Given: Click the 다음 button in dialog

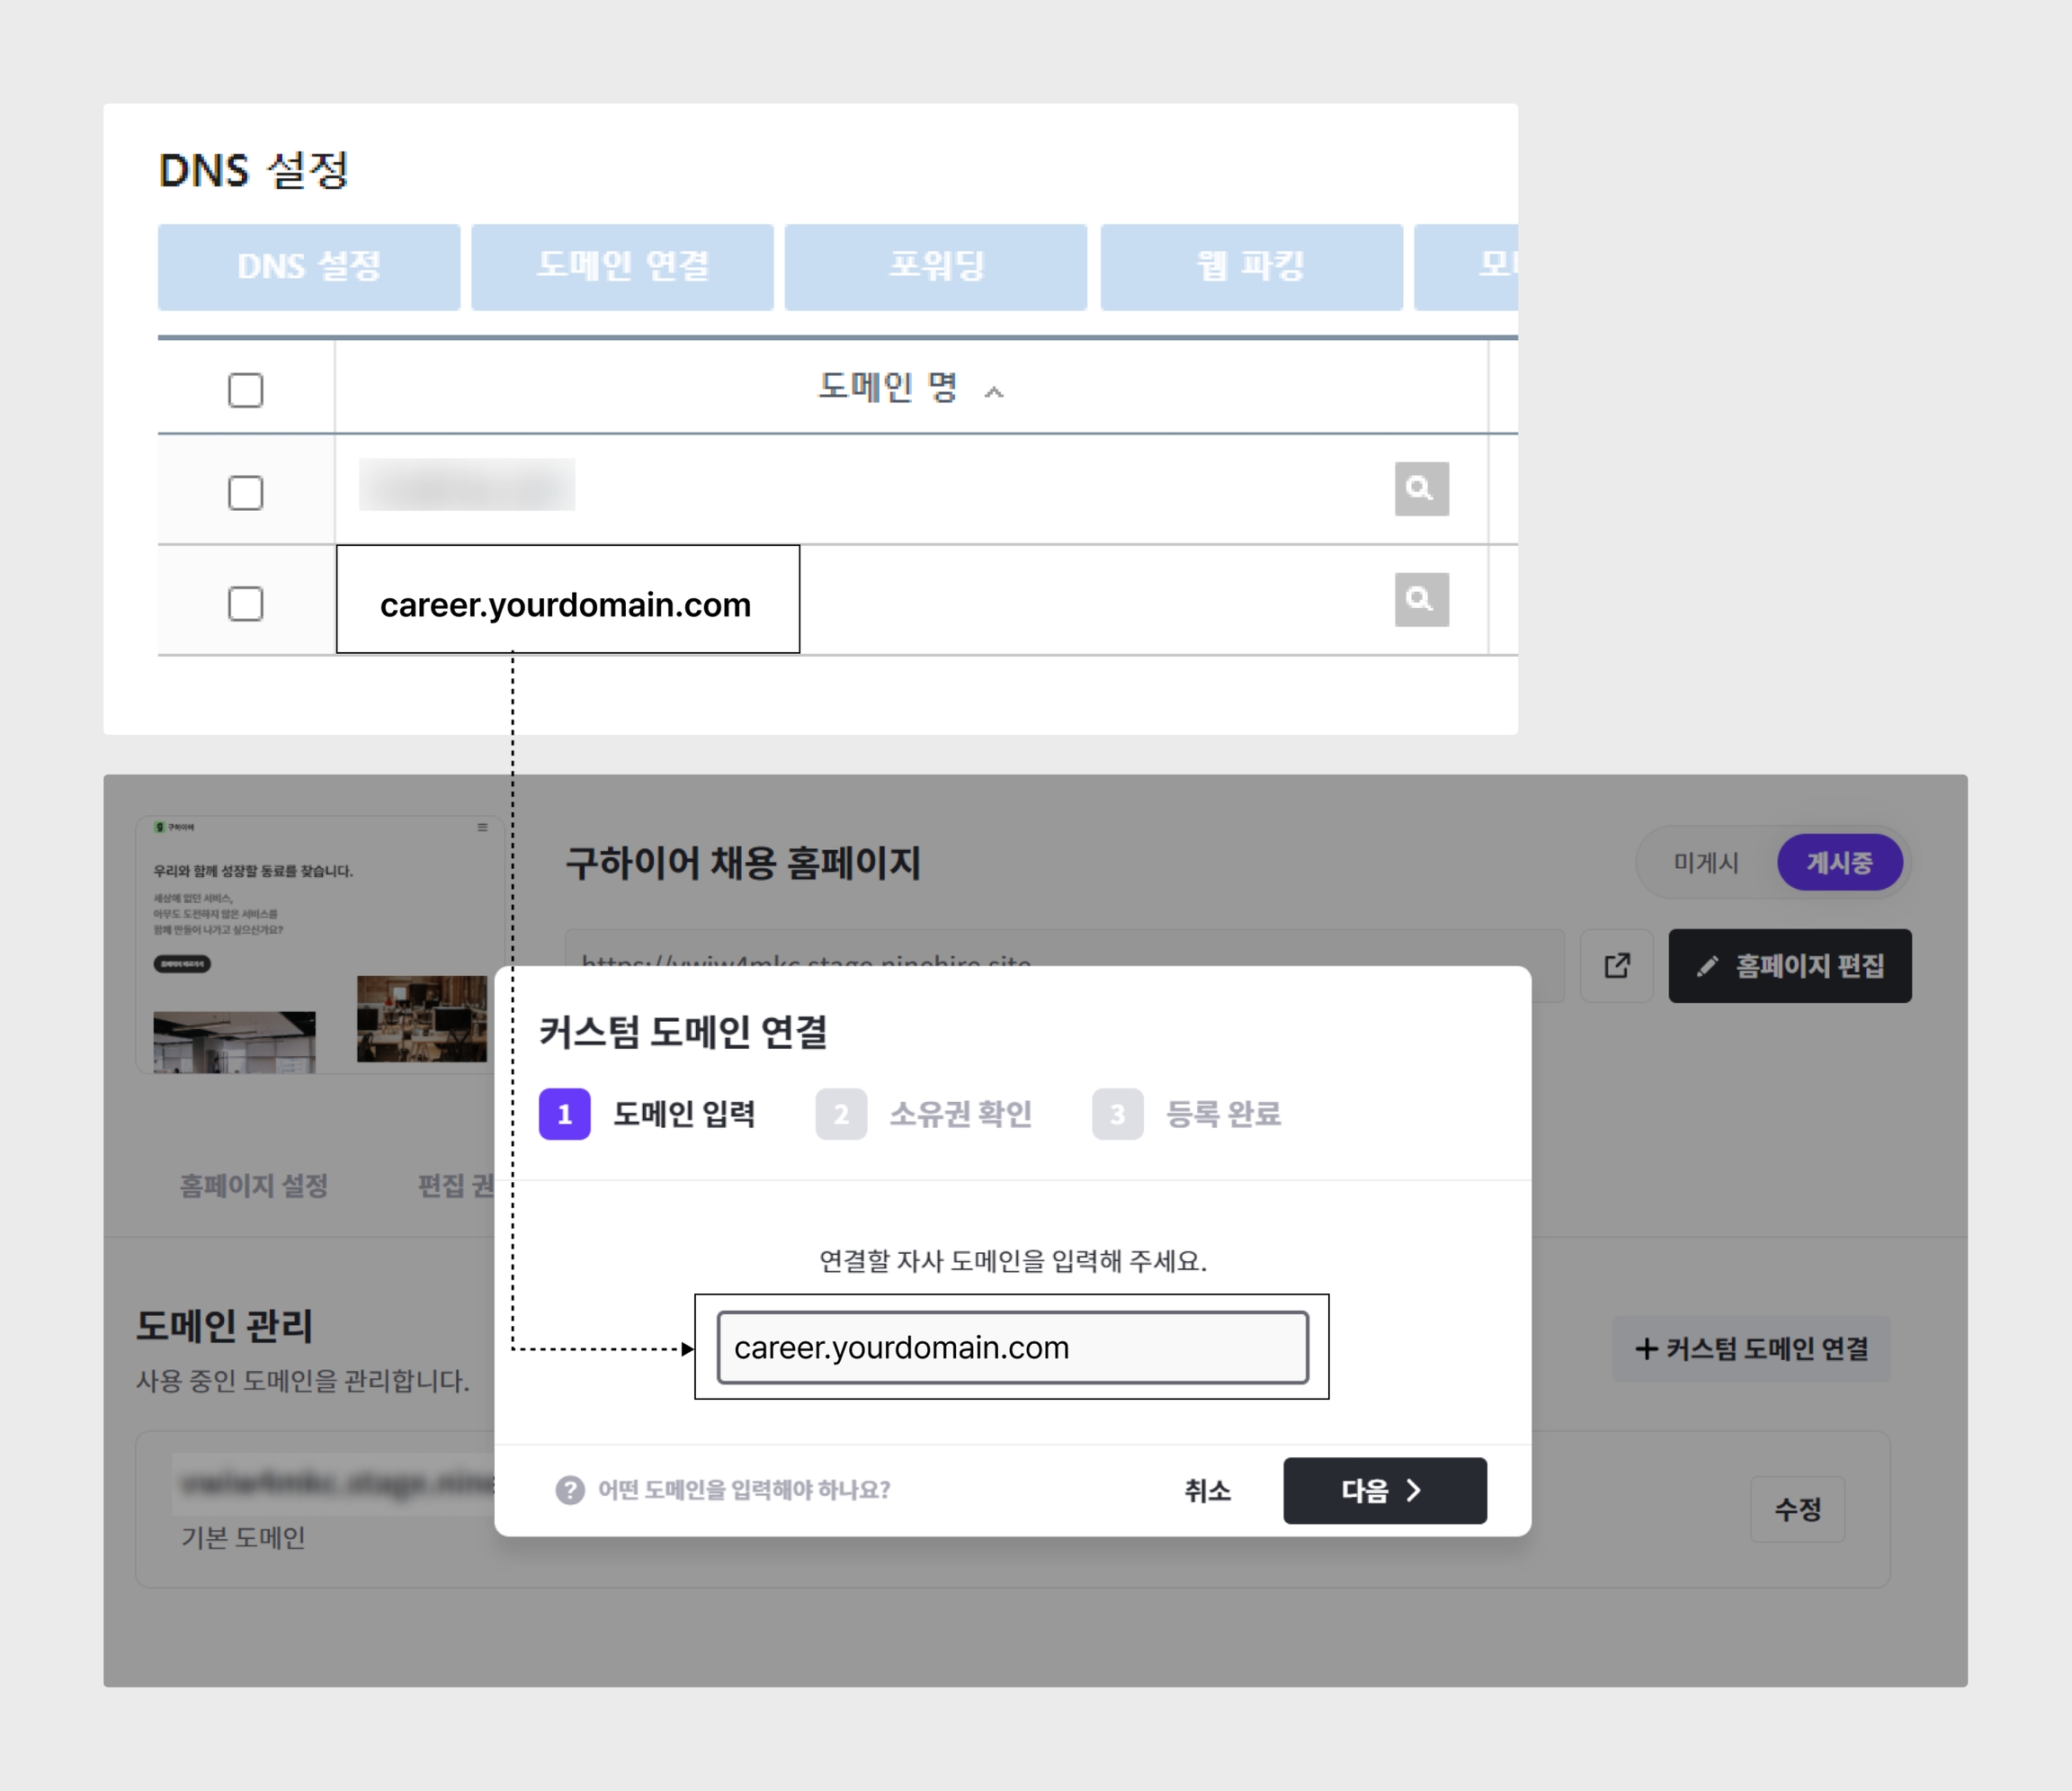Looking at the screenshot, I should pyautogui.click(x=1384, y=1490).
